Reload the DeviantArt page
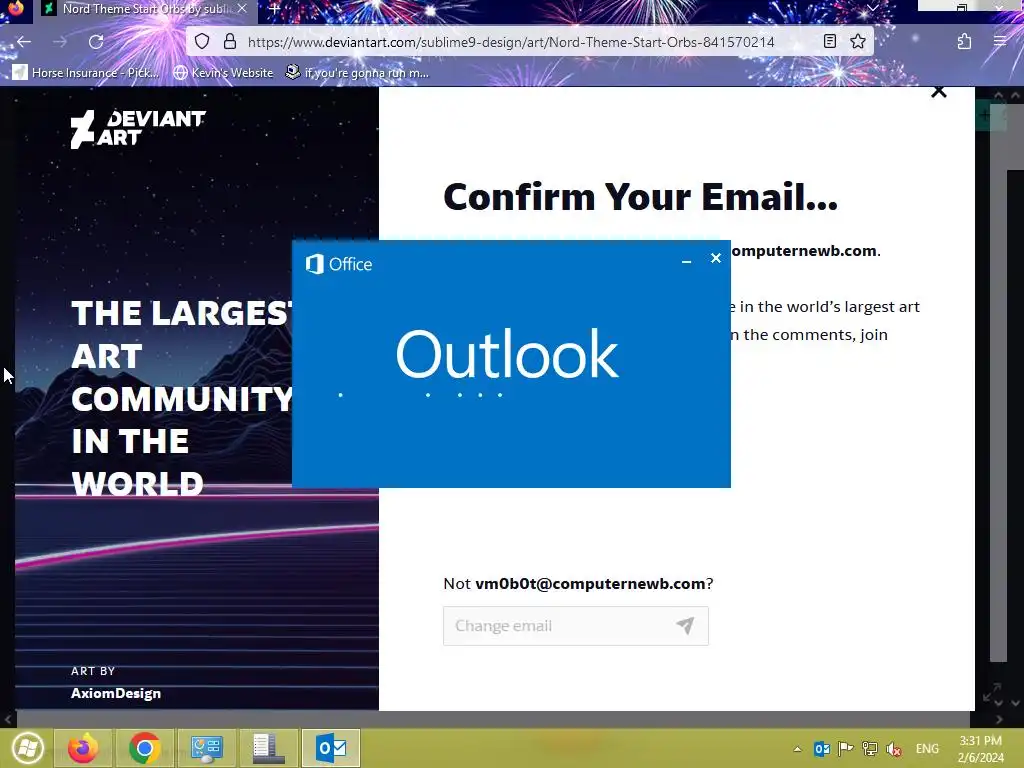Image resolution: width=1024 pixels, height=768 pixels. pyautogui.click(x=96, y=42)
